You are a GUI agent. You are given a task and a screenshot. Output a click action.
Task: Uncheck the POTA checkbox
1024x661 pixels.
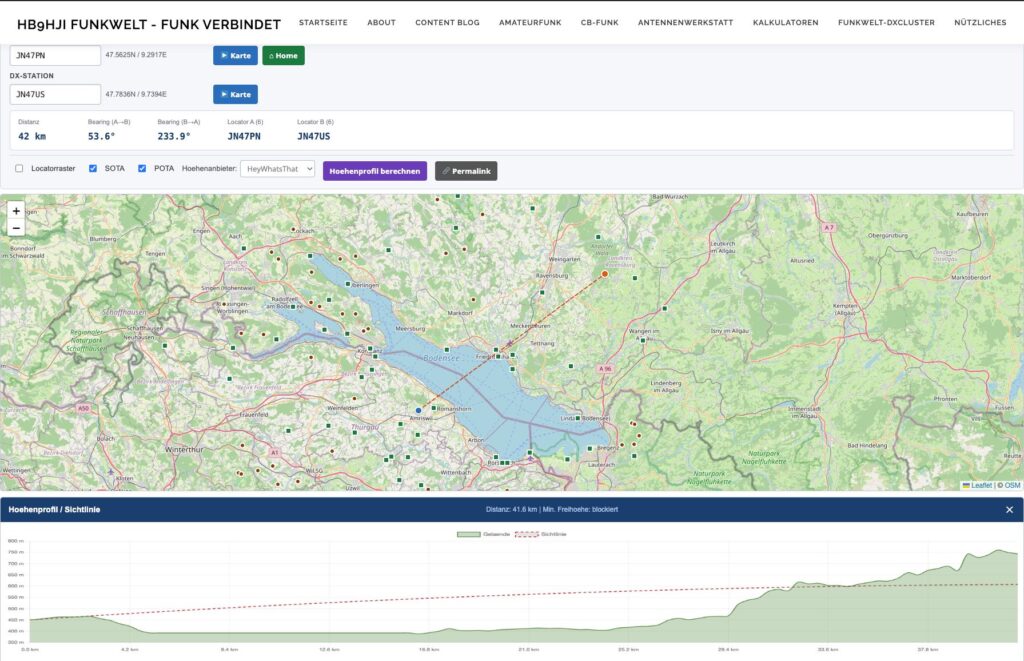pyautogui.click(x=142, y=169)
